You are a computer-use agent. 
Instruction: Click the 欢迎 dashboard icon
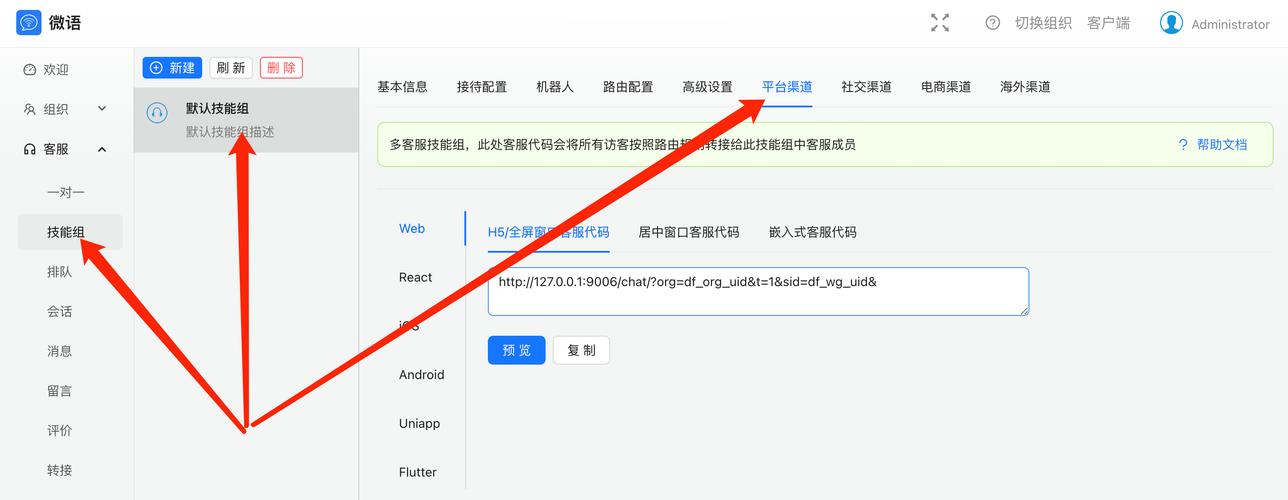click(x=30, y=70)
